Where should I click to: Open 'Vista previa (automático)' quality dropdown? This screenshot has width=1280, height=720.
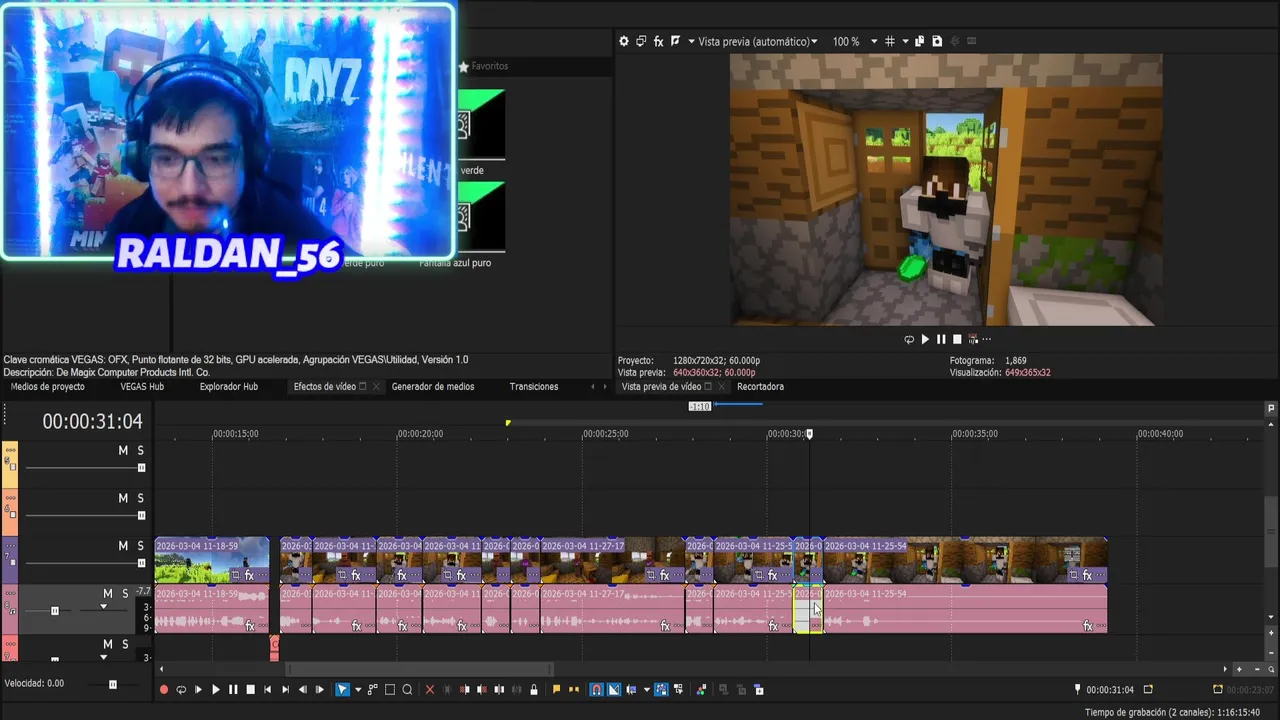(757, 41)
